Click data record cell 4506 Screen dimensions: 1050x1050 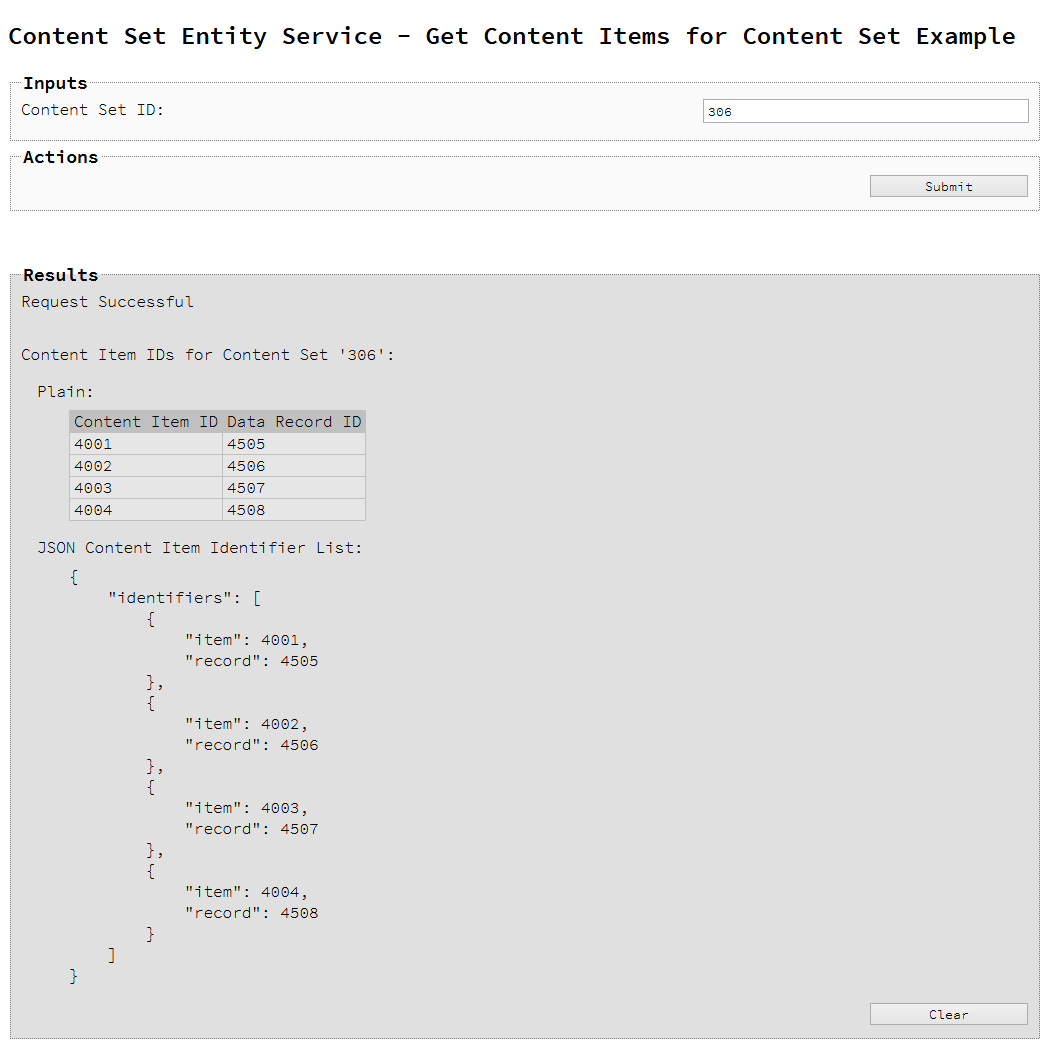click(294, 466)
